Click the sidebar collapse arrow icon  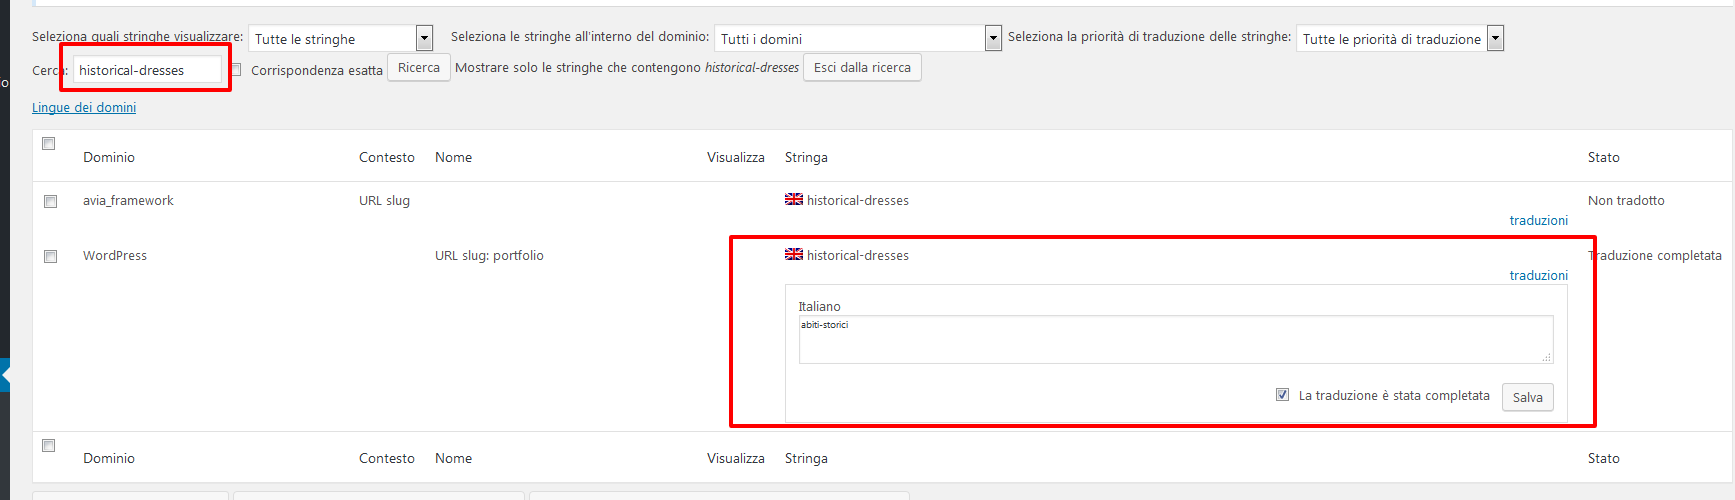[5, 376]
